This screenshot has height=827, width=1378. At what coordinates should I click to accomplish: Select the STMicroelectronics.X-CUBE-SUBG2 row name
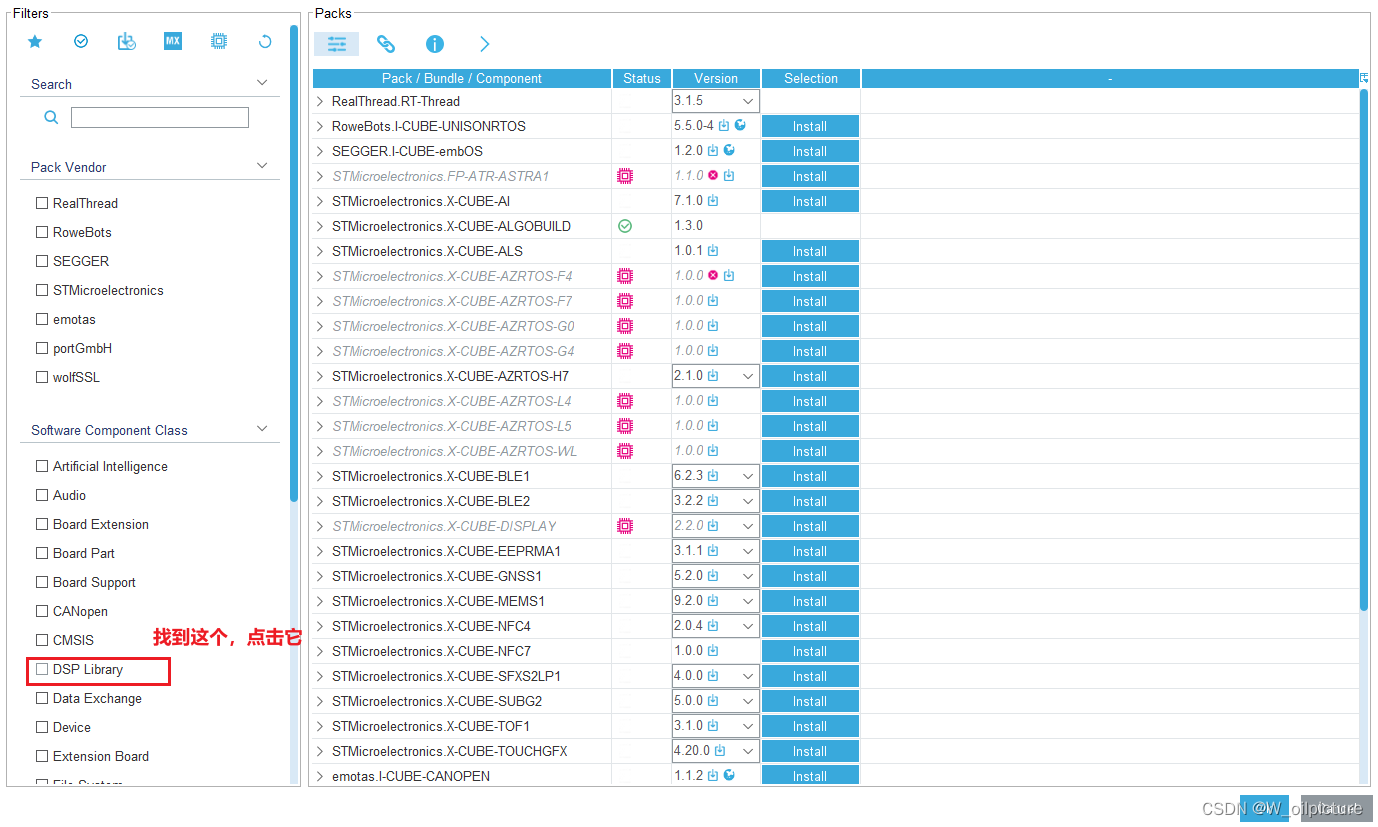[x=437, y=701]
